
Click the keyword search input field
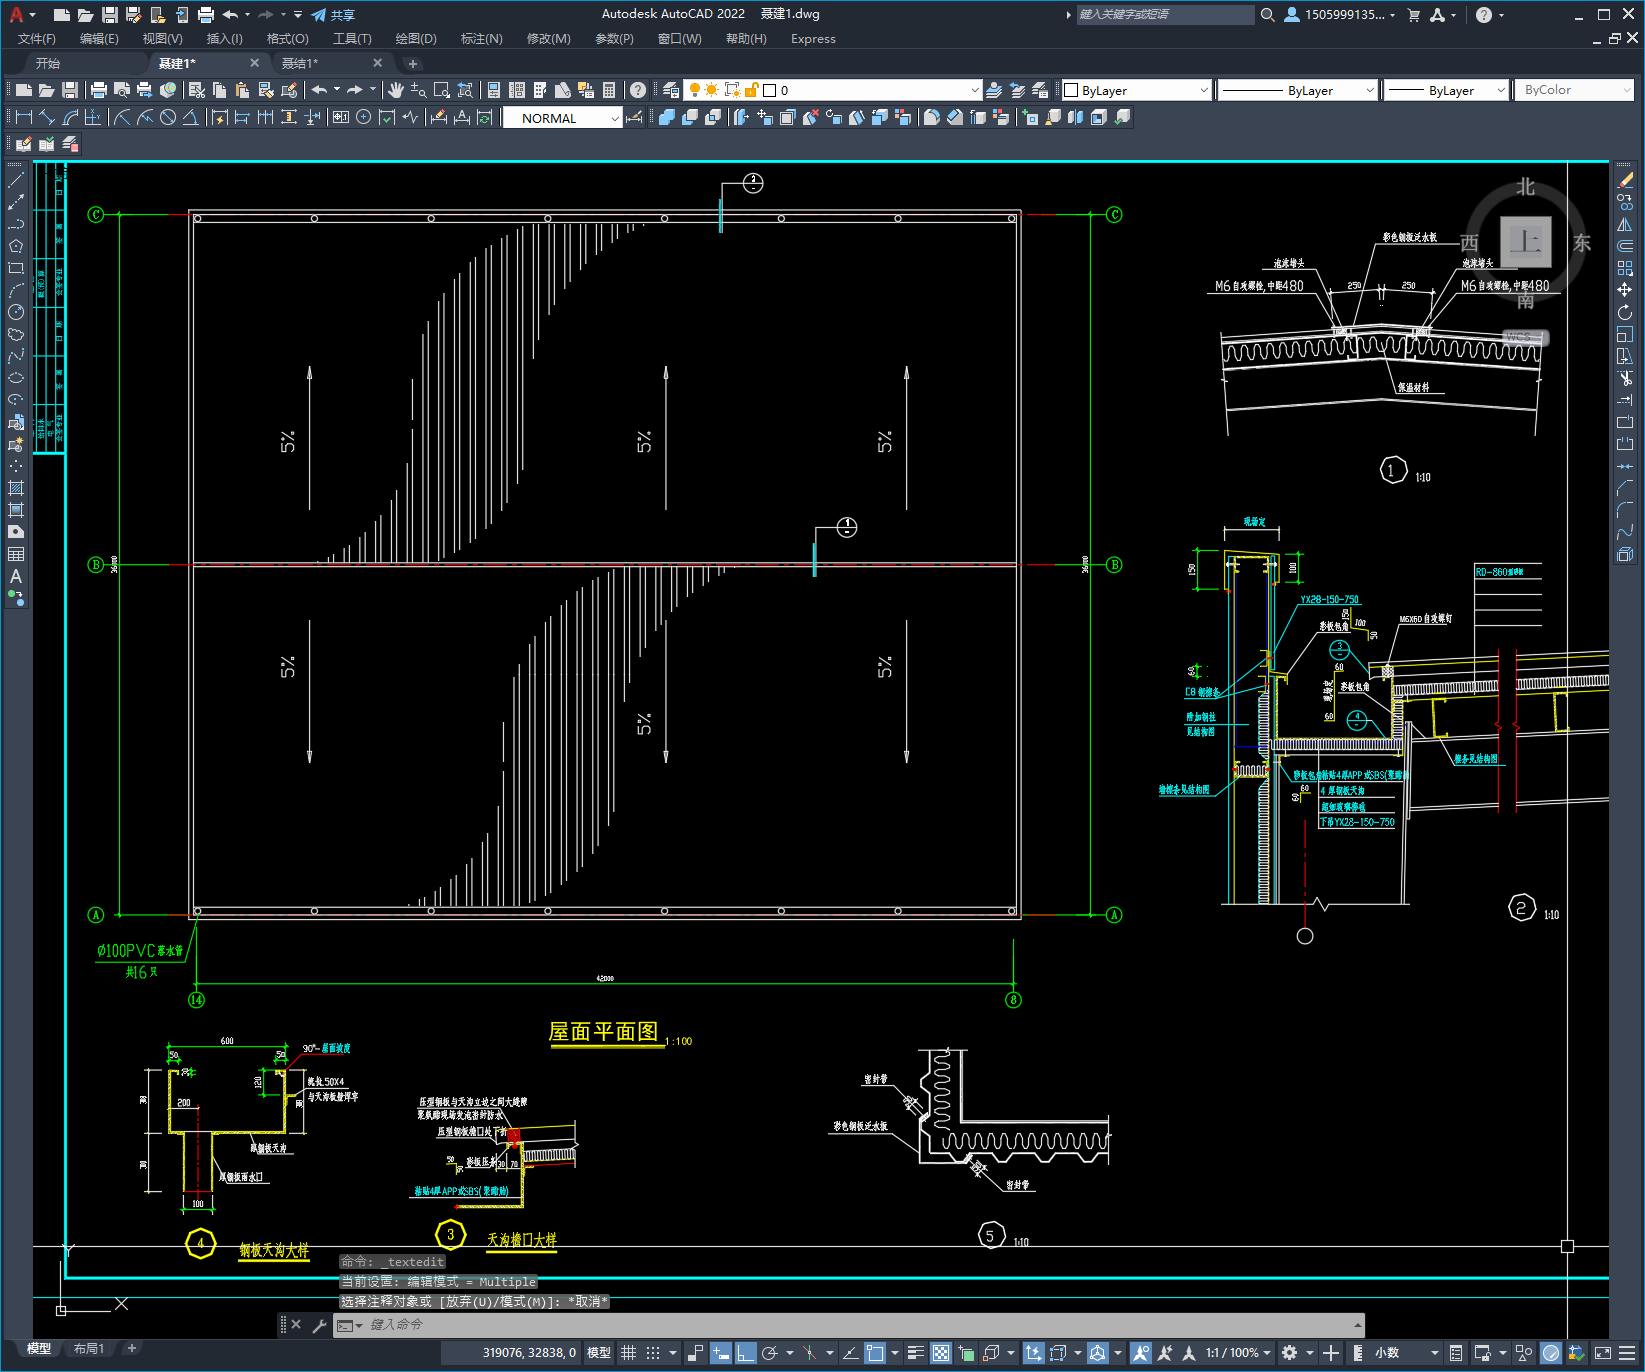(x=1165, y=15)
